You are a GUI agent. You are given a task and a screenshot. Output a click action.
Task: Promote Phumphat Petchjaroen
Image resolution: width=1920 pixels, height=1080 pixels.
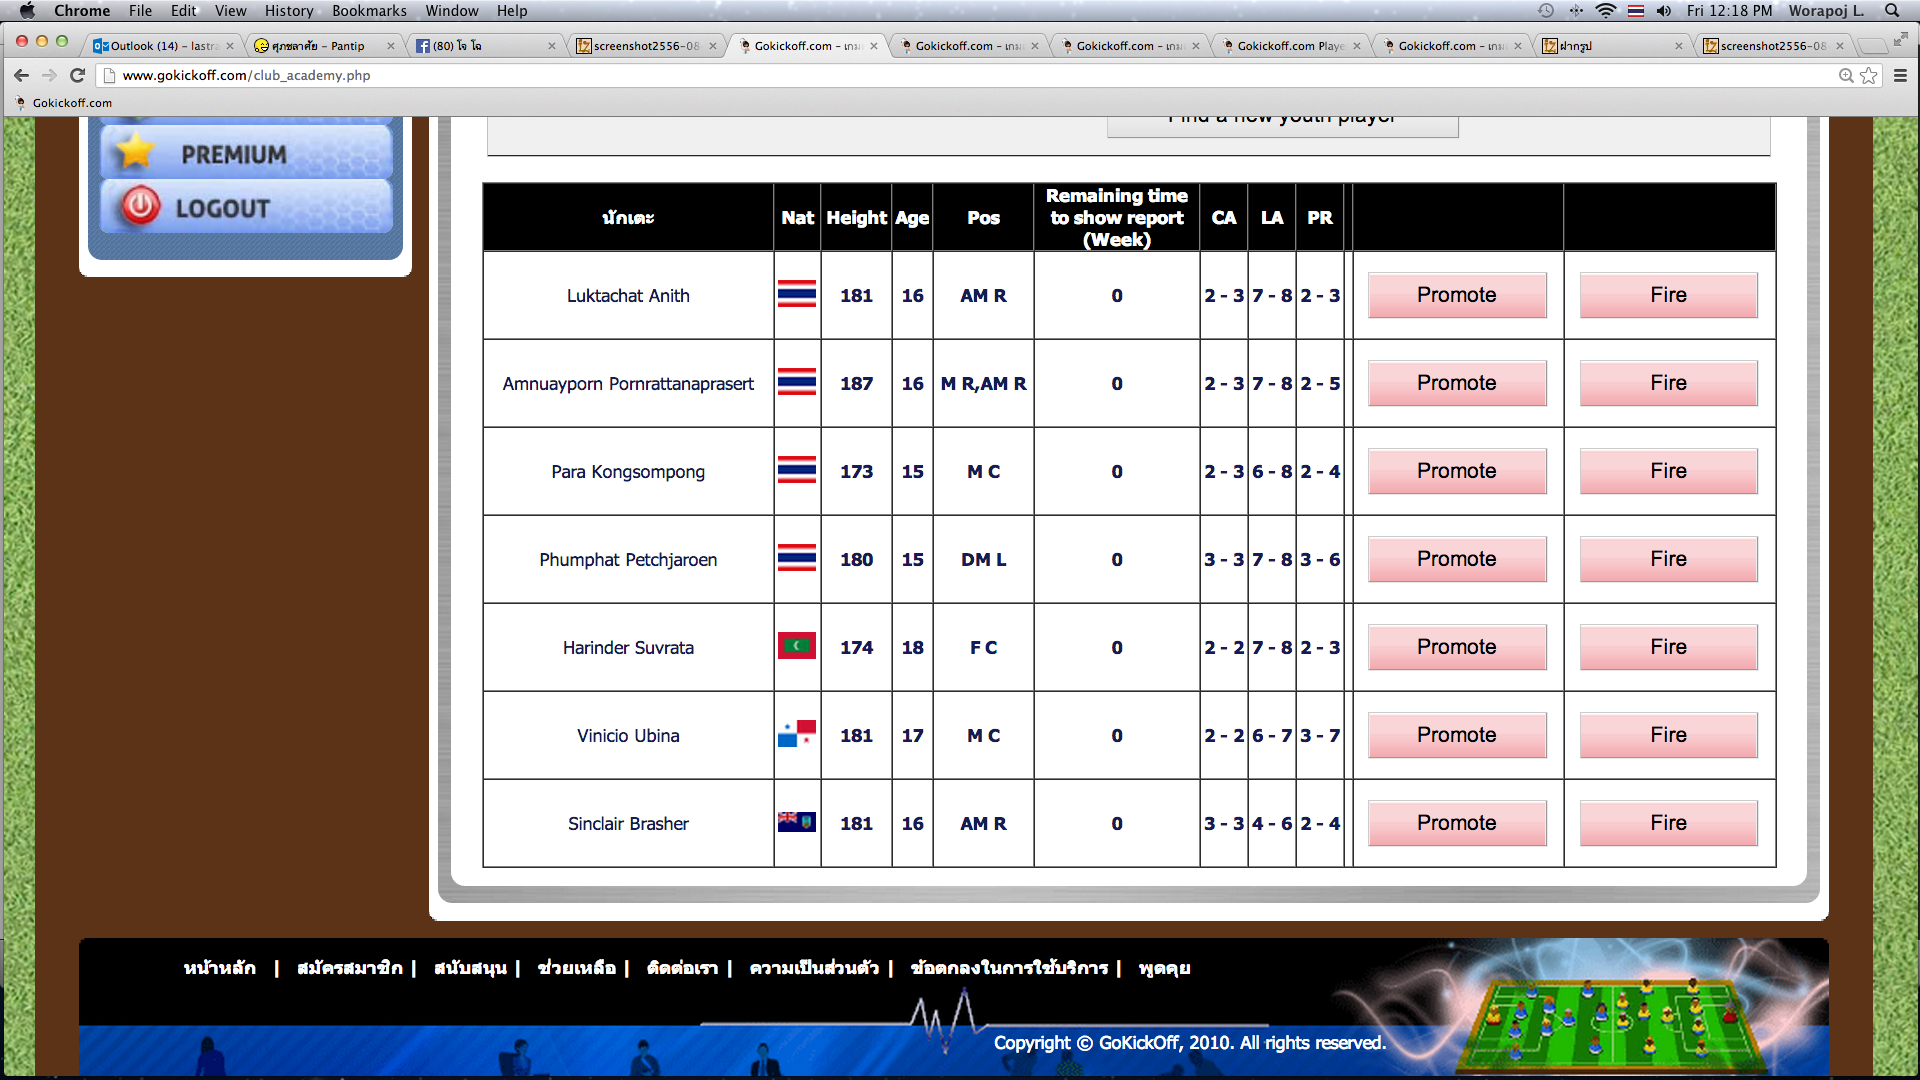point(1456,559)
